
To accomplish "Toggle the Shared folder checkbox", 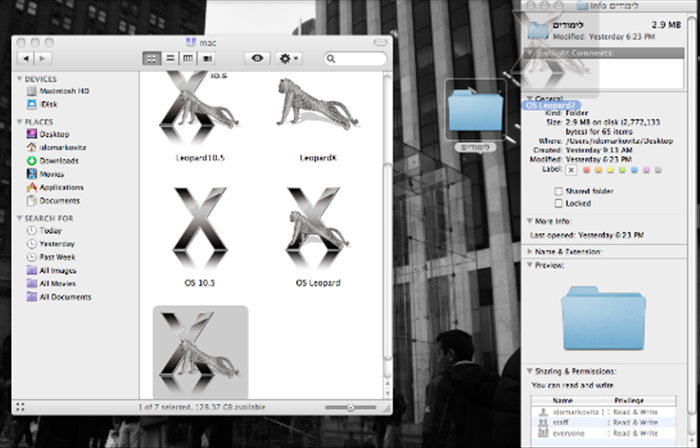I will click(x=558, y=191).
